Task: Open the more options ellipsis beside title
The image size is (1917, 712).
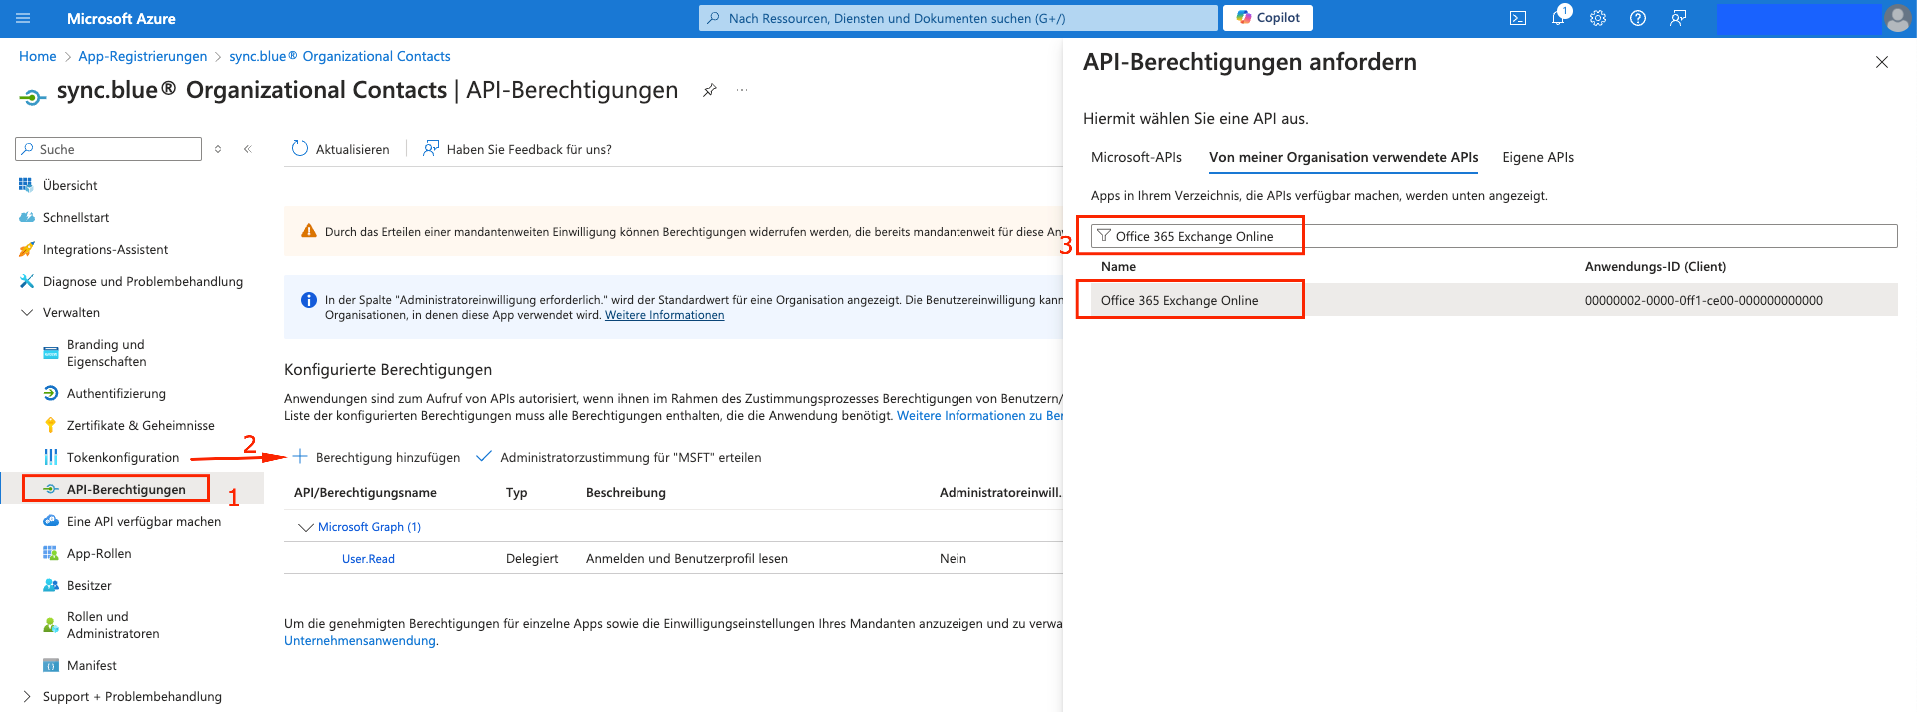Action: point(742,90)
